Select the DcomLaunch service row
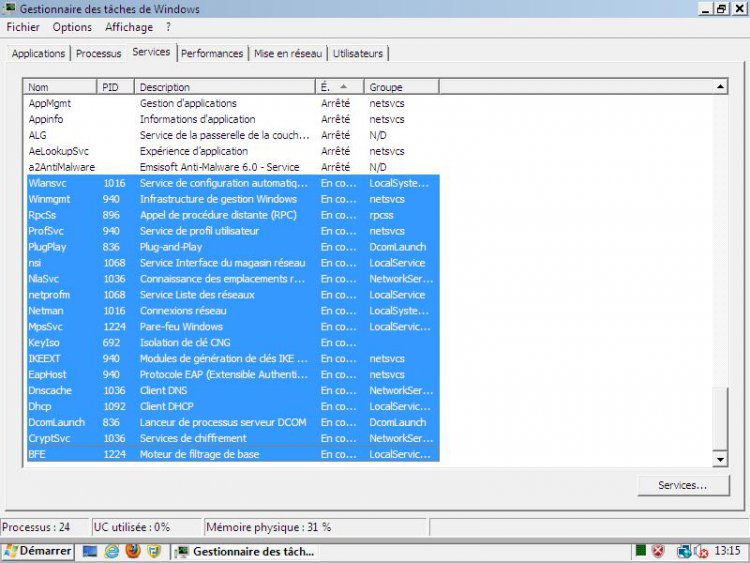This screenshot has height=563, width=750. (232, 422)
